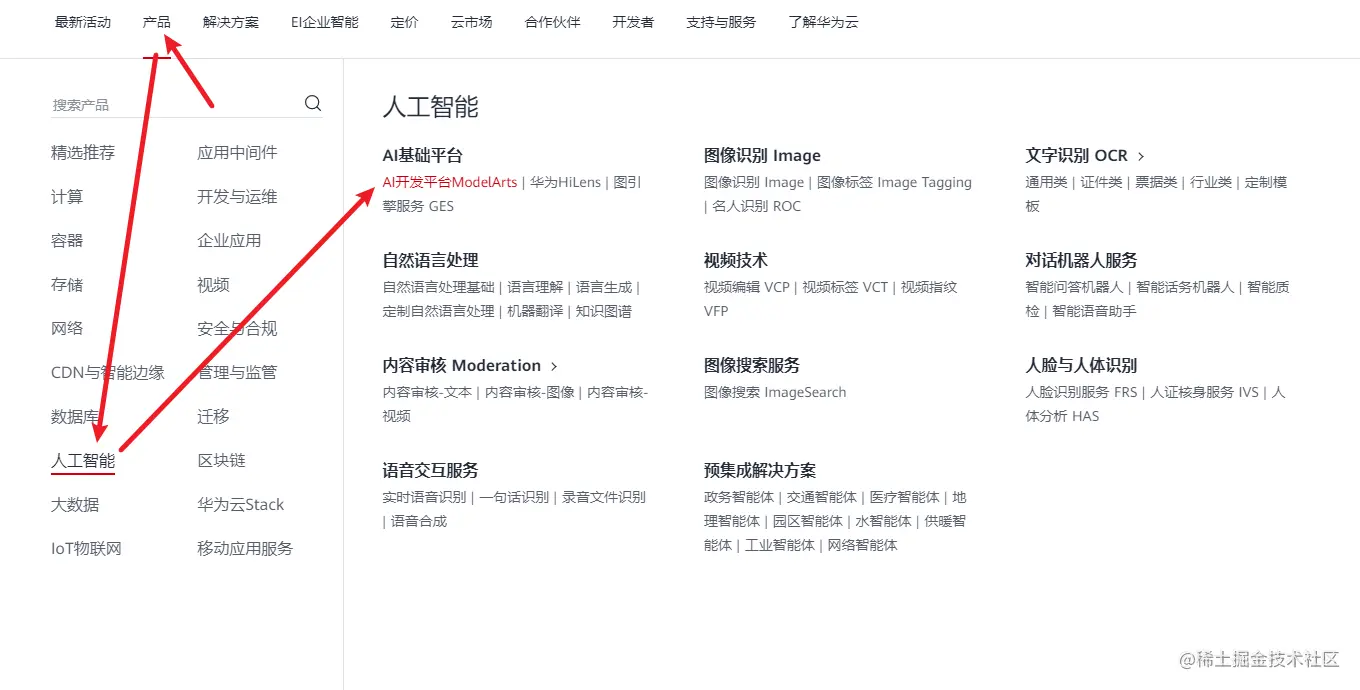Viewport: 1360px width, 690px height.
Task: Open the 政务智能体 link
Action: pos(739,497)
